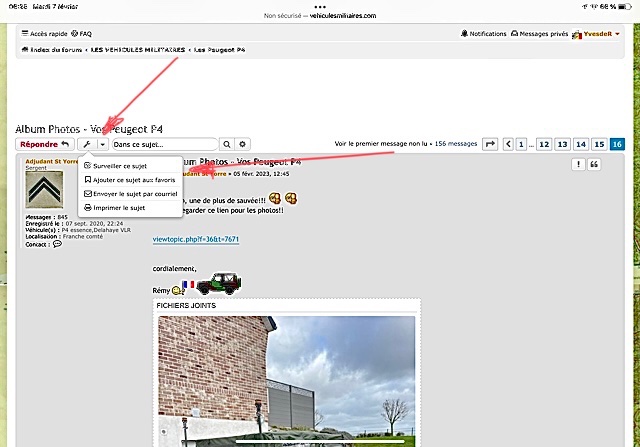The image size is (640, 447).
Task: Click the Dans ce sujet search field
Action: pyautogui.click(x=164, y=145)
